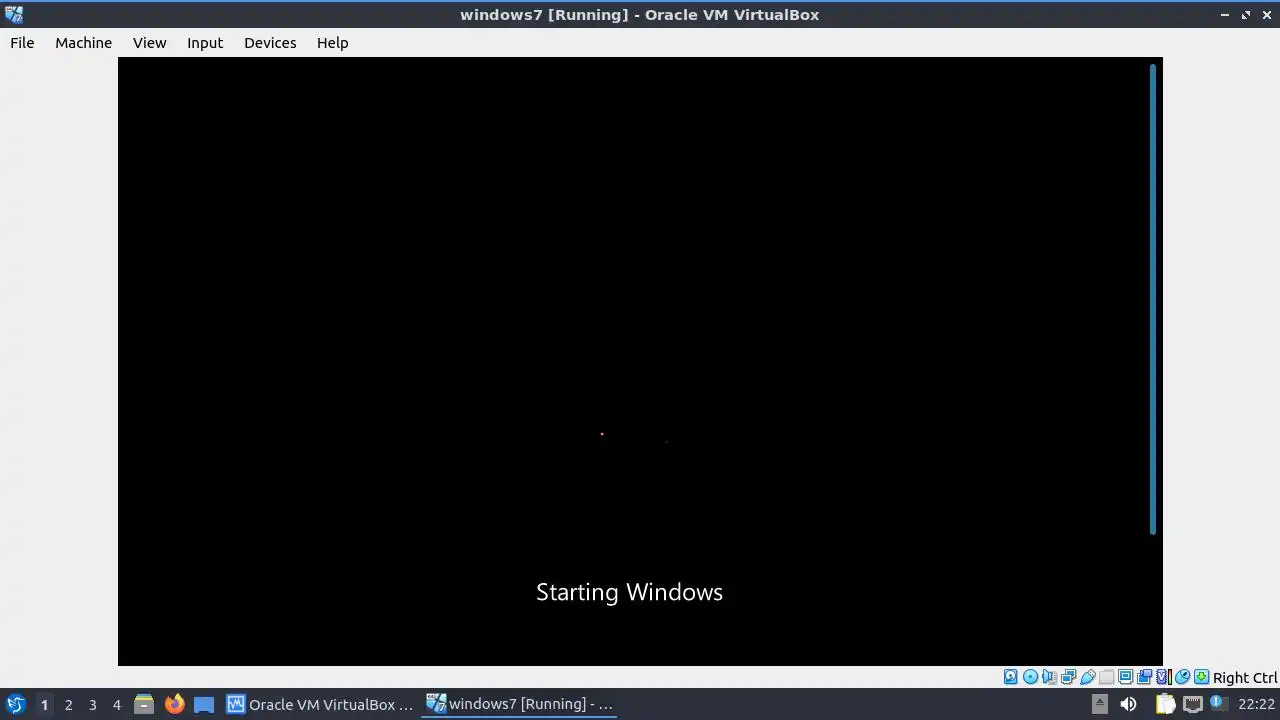Screen dimensions: 1280x720
Task: Open the update notification tray icon
Action: [1218, 703]
